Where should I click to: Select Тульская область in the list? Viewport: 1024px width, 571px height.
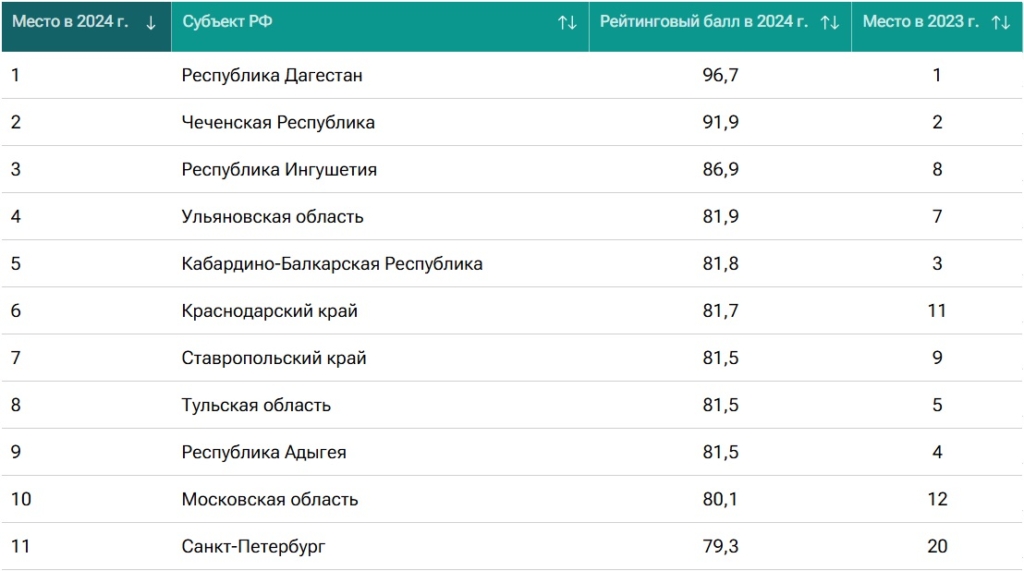coord(256,405)
